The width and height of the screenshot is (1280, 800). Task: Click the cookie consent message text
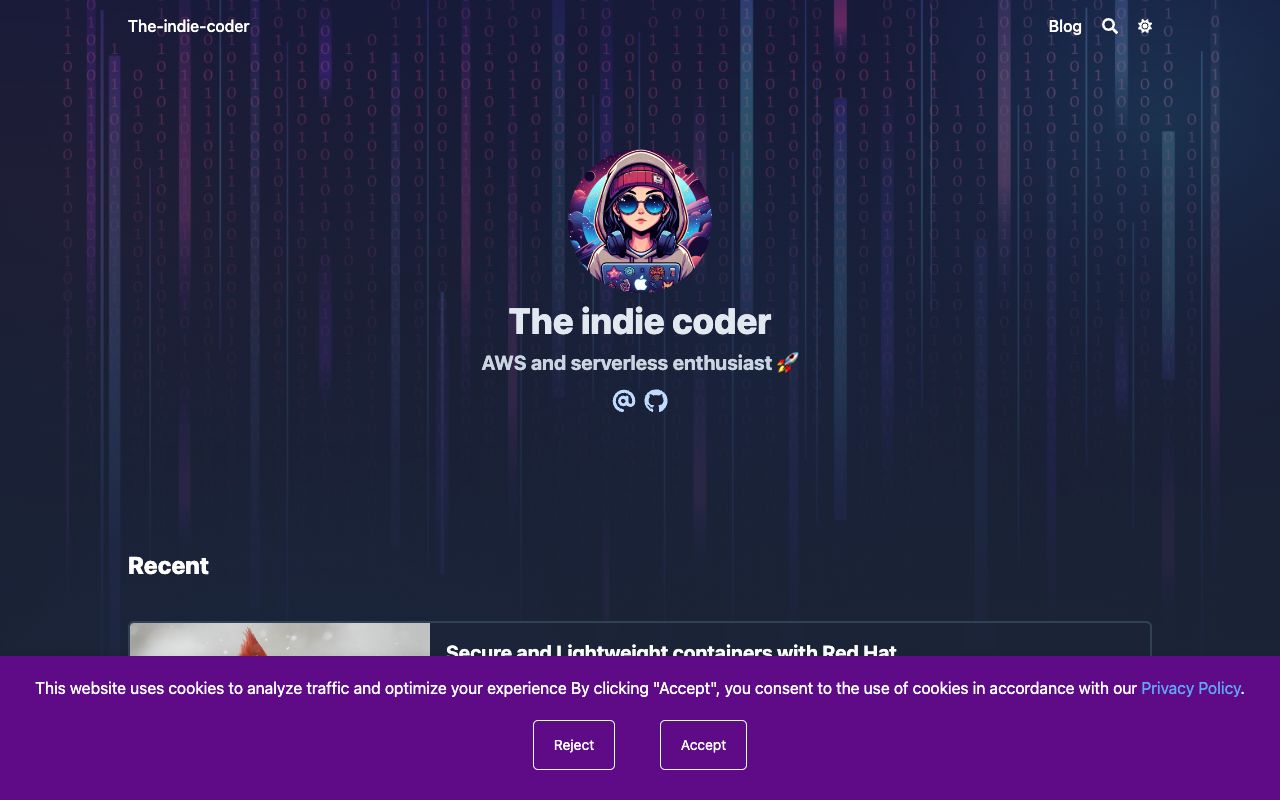tap(586, 688)
